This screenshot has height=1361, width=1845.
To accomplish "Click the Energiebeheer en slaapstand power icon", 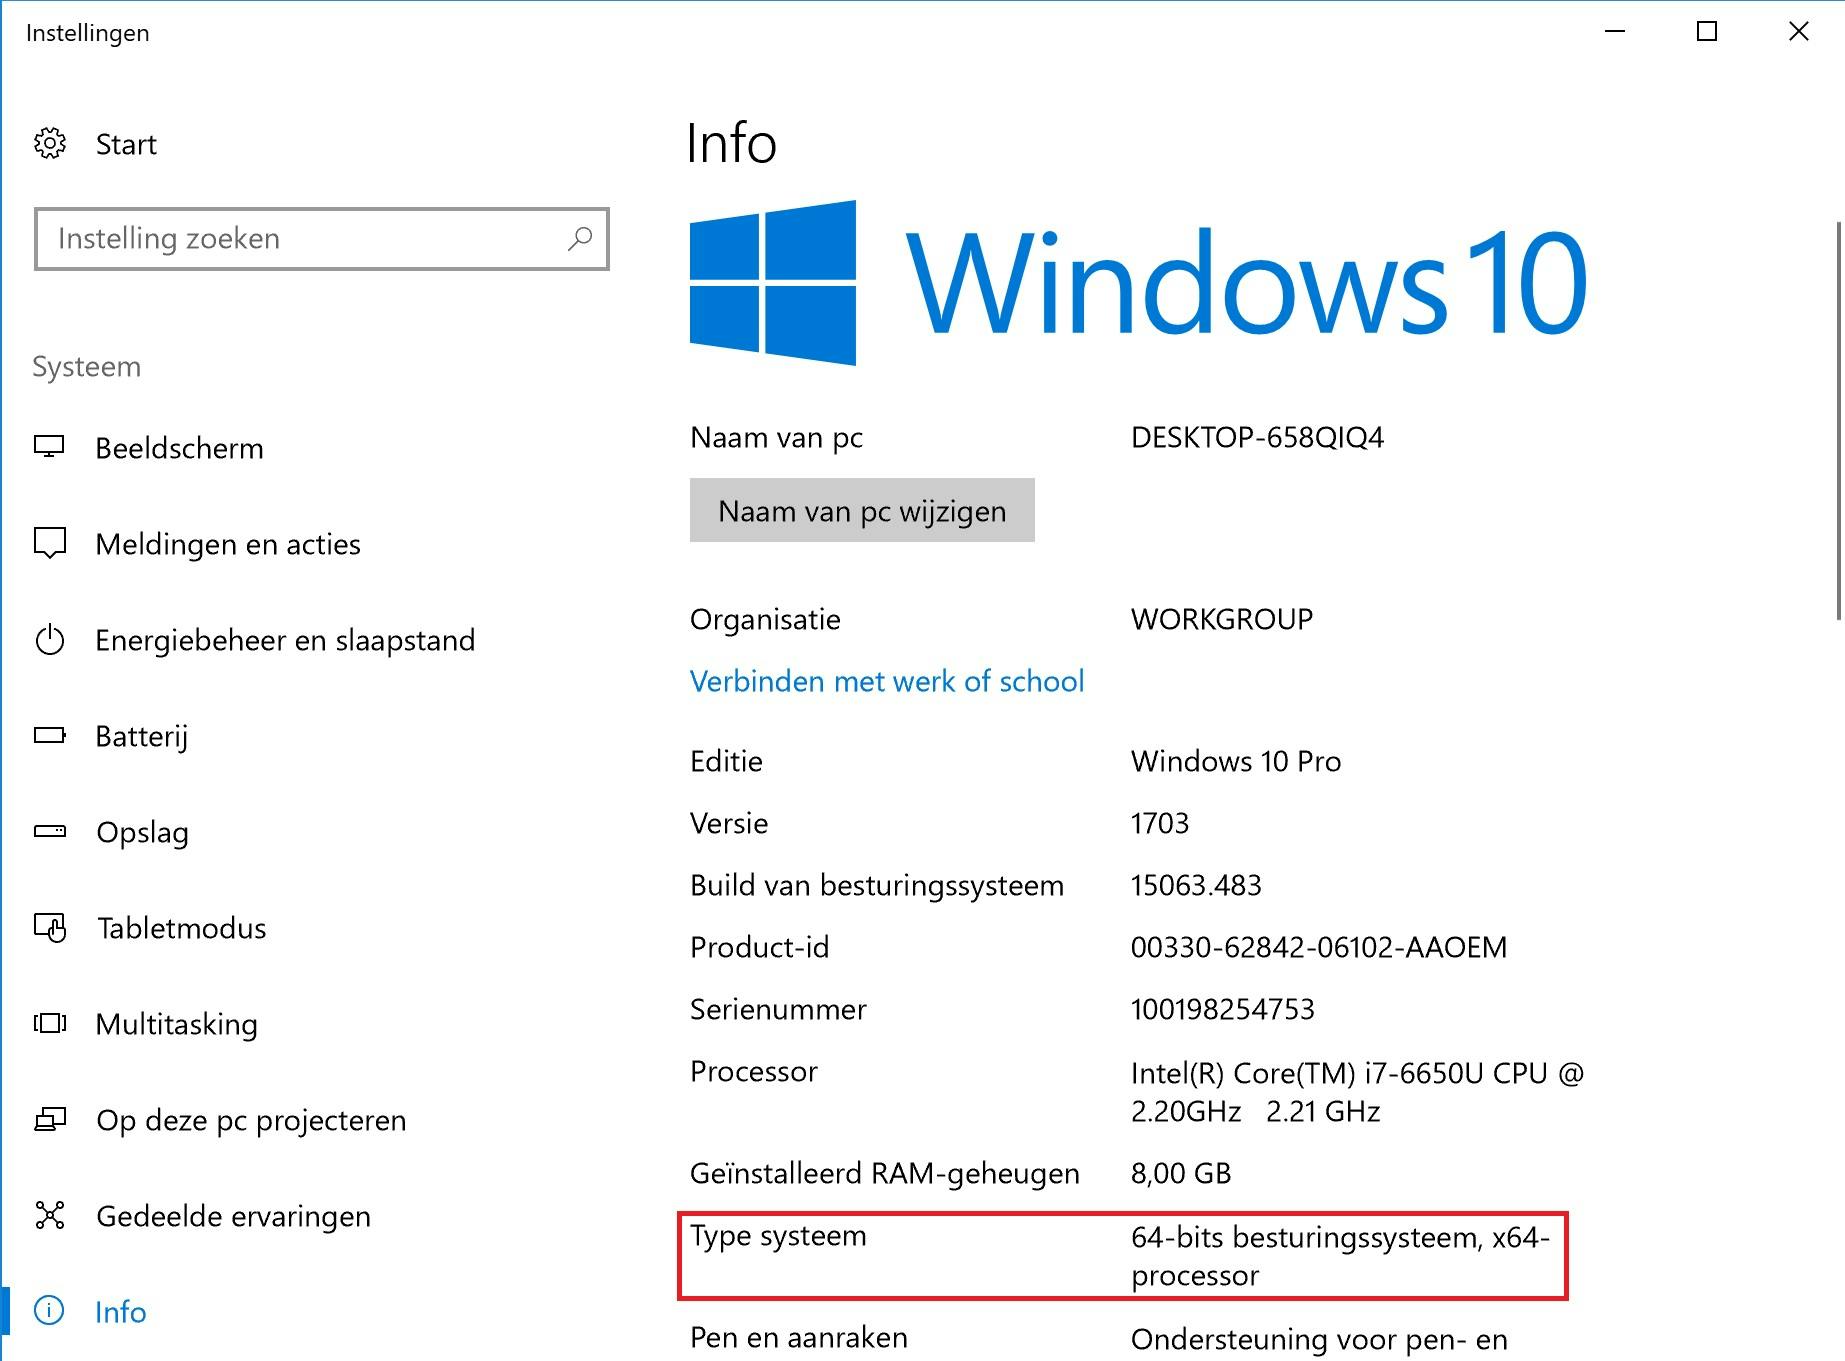I will [x=51, y=640].
